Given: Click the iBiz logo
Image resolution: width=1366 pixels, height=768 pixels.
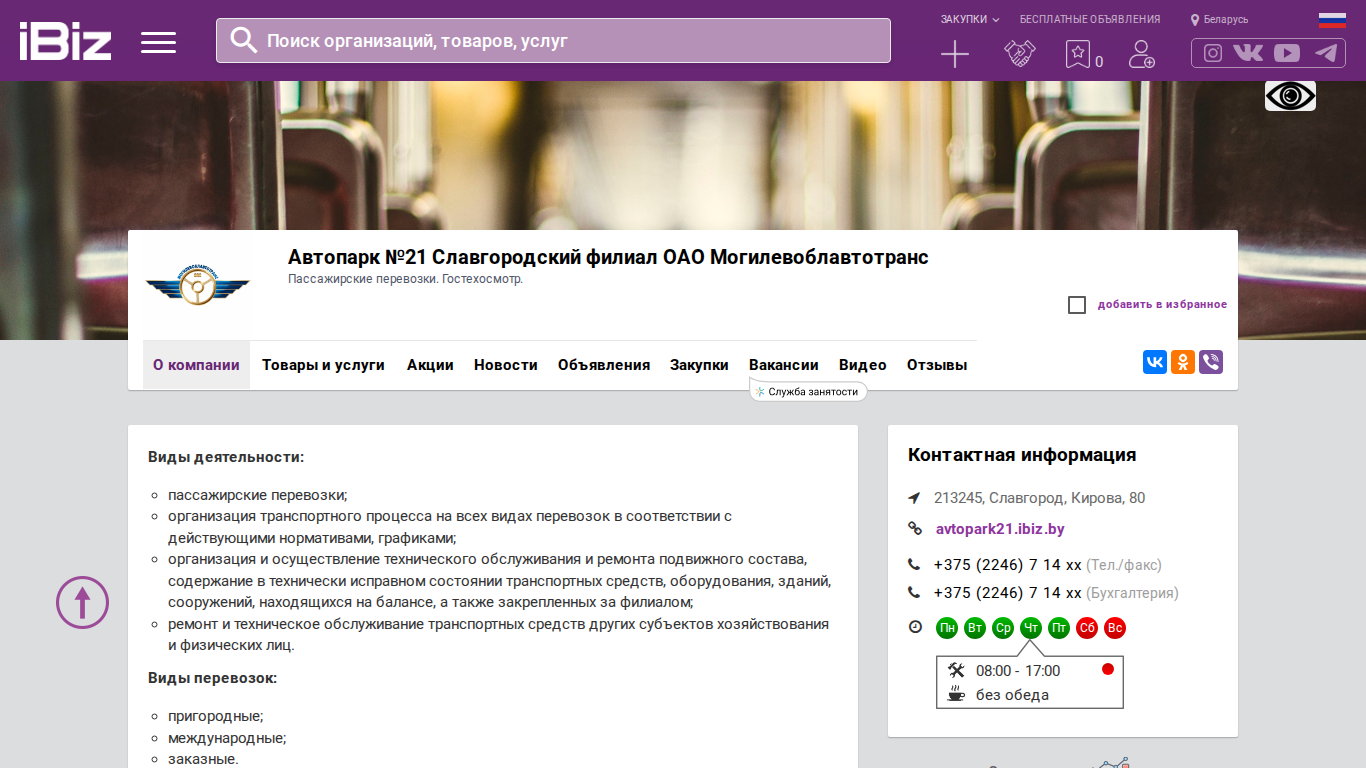Looking at the screenshot, I should point(65,41).
